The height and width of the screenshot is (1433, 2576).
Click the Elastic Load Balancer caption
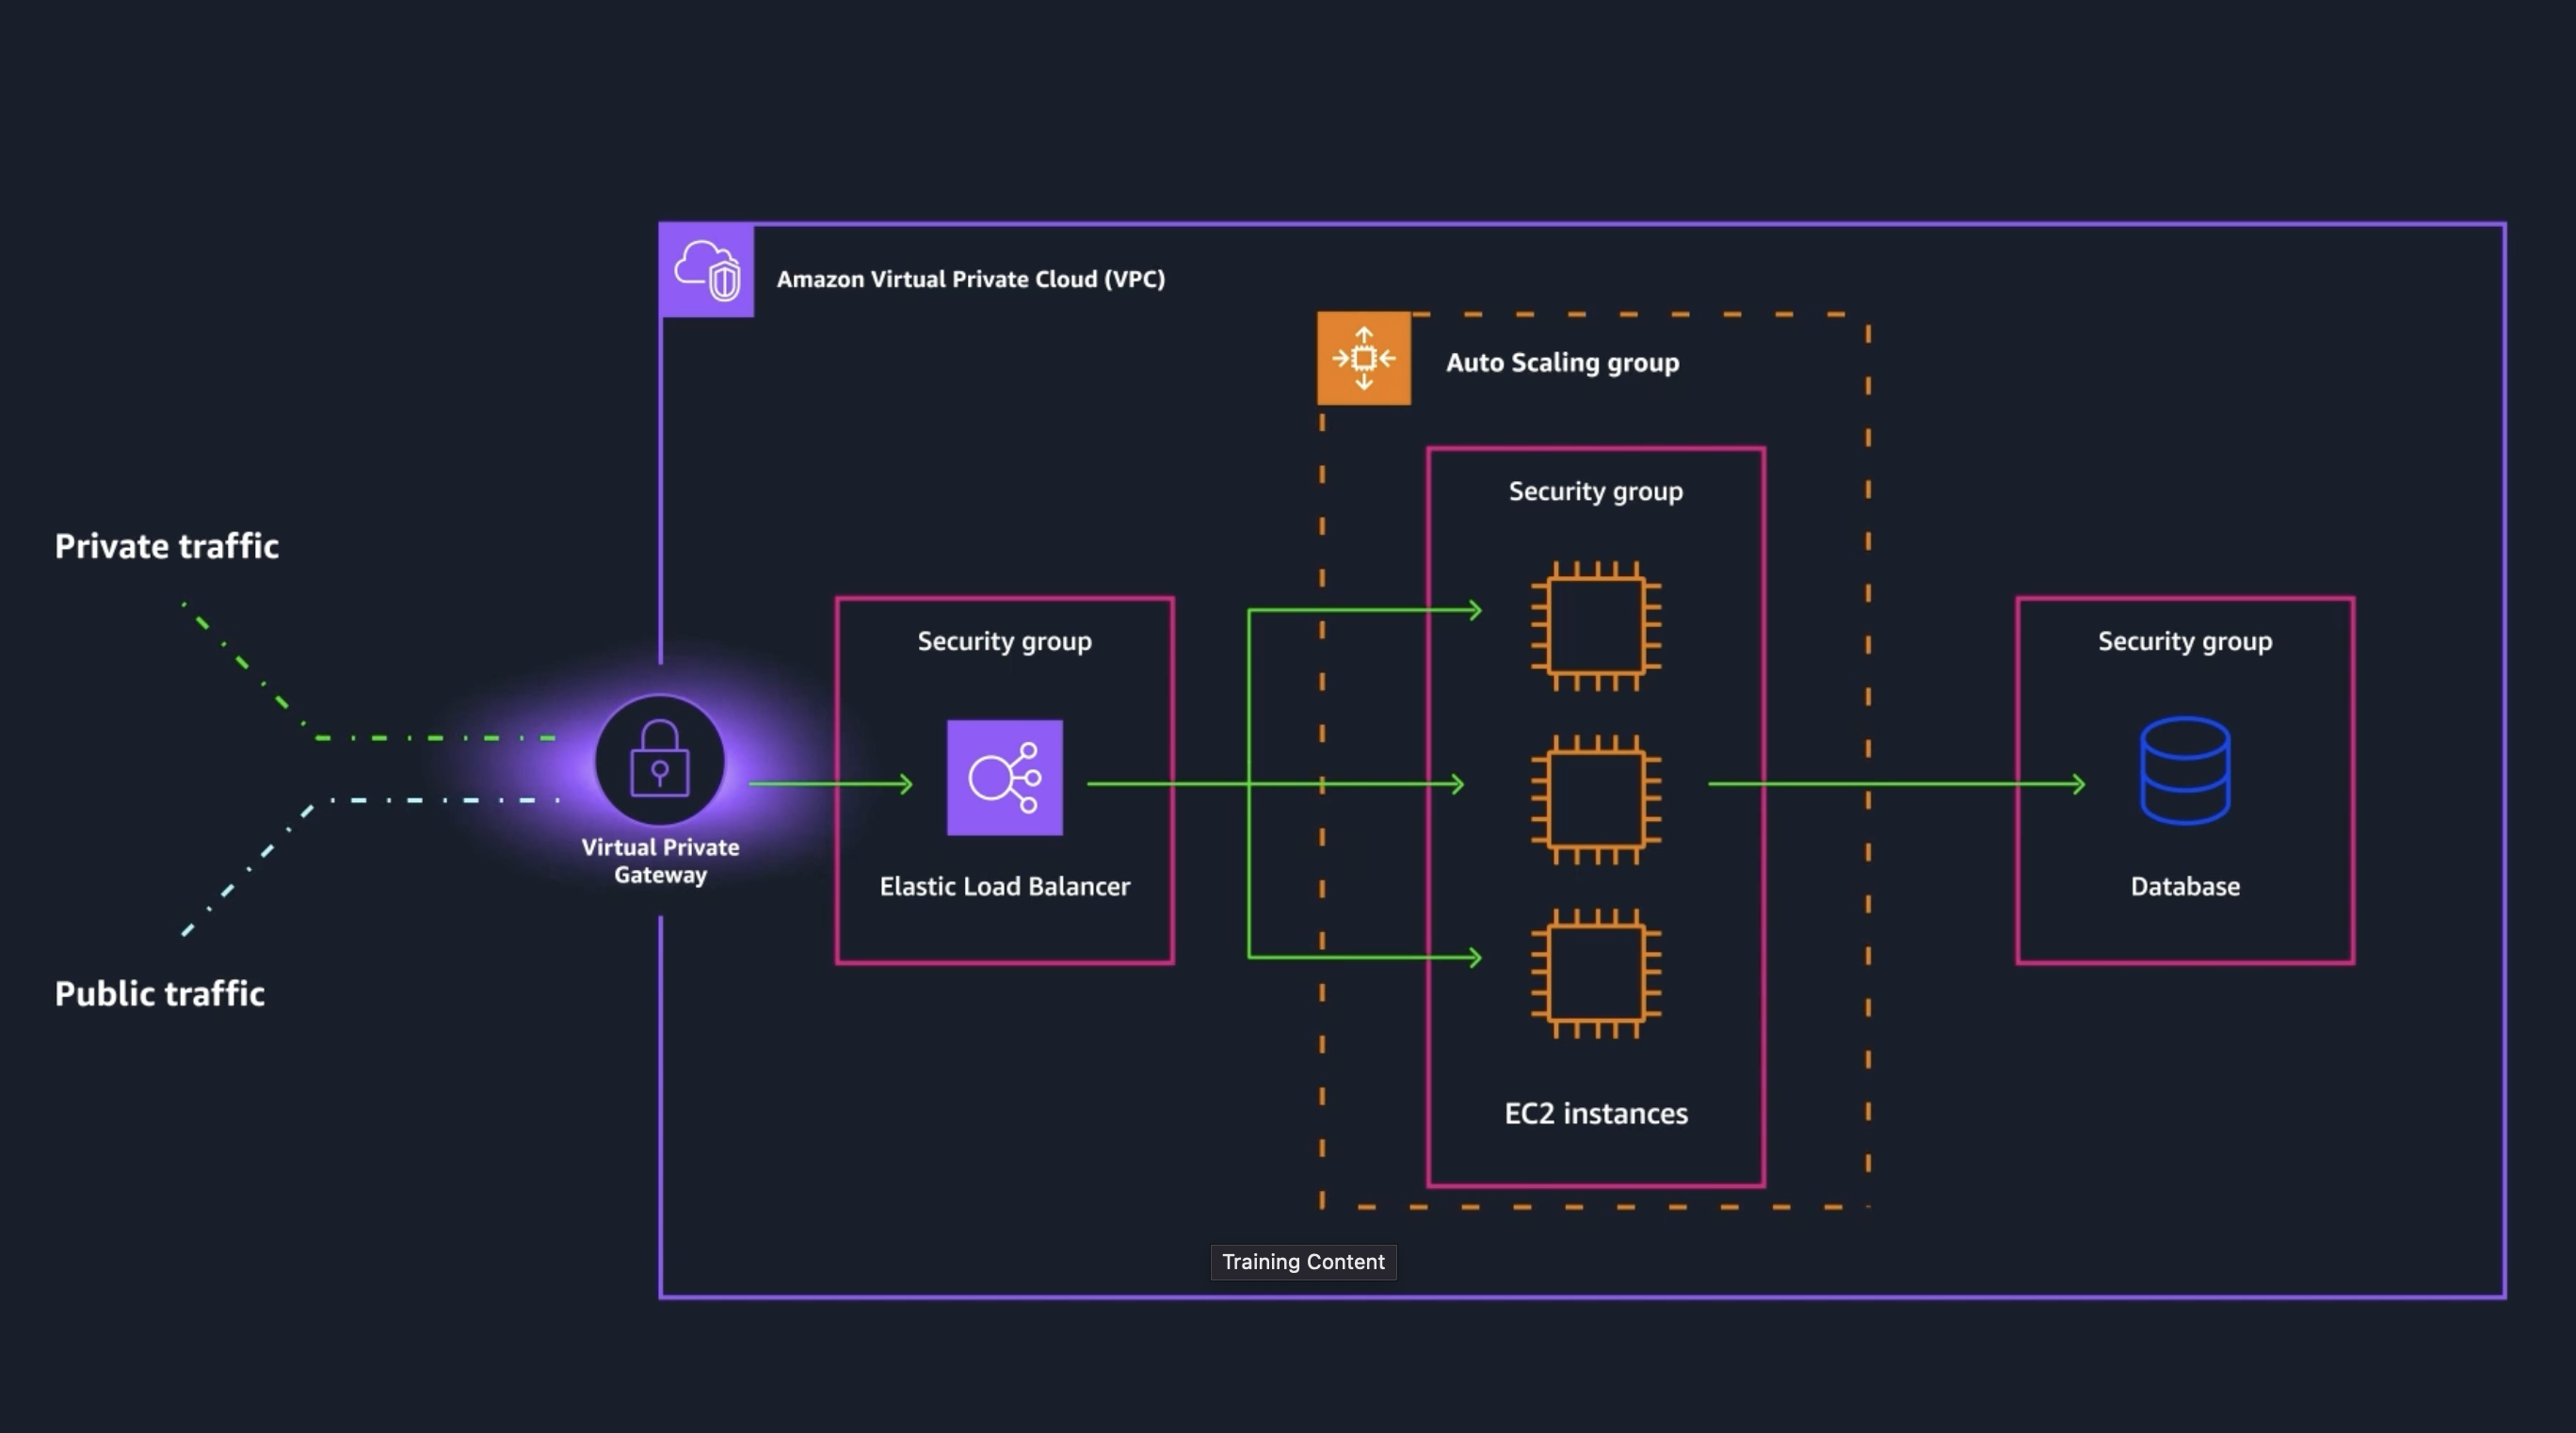pyautogui.click(x=1005, y=886)
